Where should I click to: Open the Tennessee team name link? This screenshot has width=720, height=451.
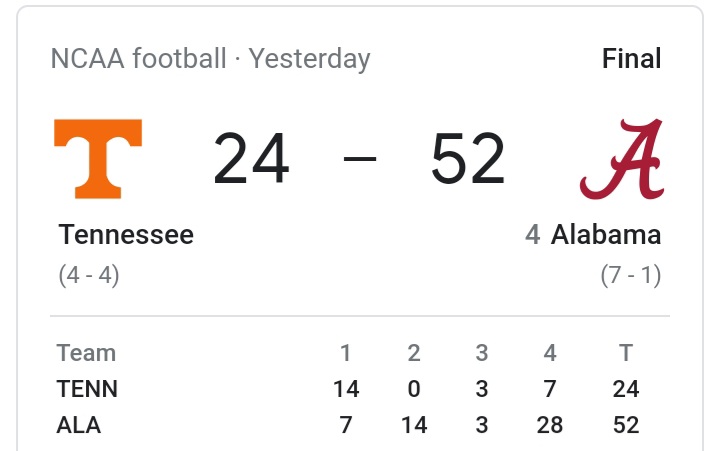(x=126, y=235)
